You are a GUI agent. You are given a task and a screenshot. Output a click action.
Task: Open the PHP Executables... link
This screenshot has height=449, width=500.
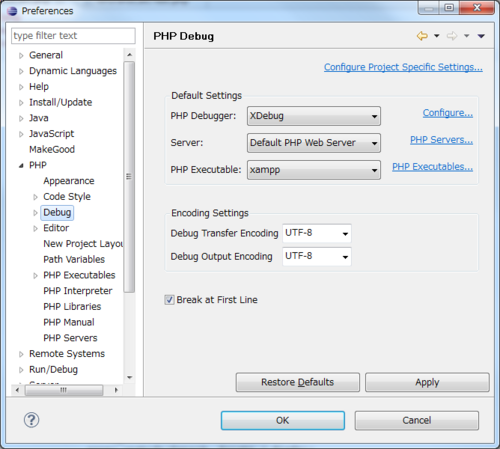pyautogui.click(x=432, y=167)
